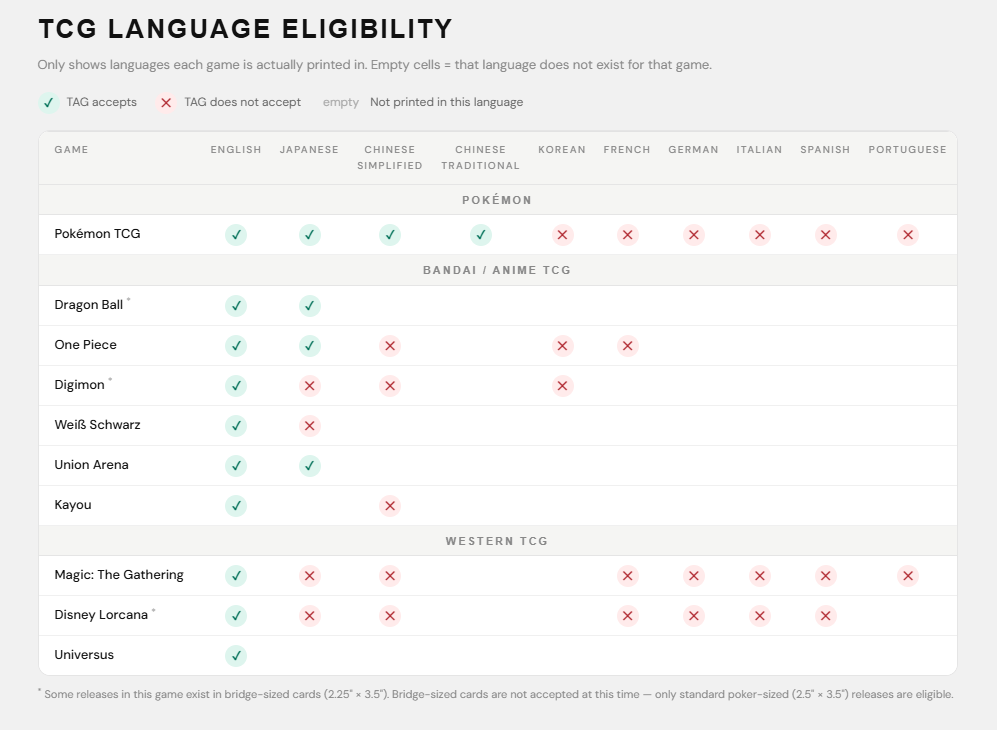Click Disney Lorcana Spanish X icon
The width and height of the screenshot is (997, 730).
(826, 616)
